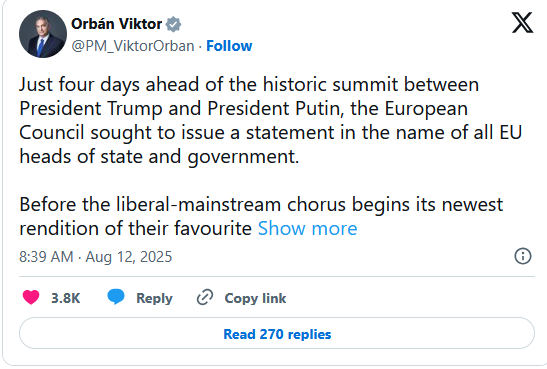Click the 3.8K like count
This screenshot has height=369, width=547.
[66, 298]
